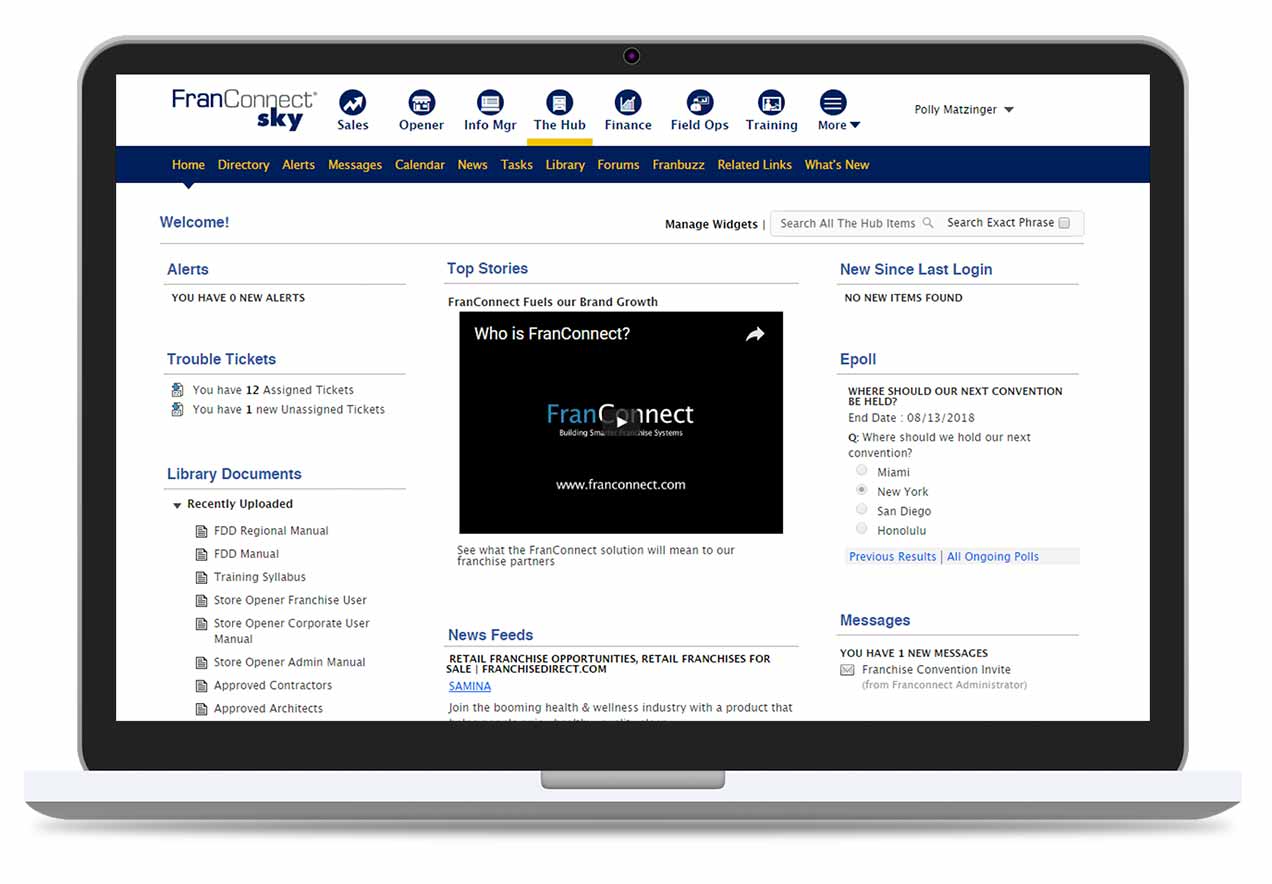Image resolution: width=1272 pixels, height=884 pixels.
Task: Open the FDD Regional Manual document
Action: [271, 531]
